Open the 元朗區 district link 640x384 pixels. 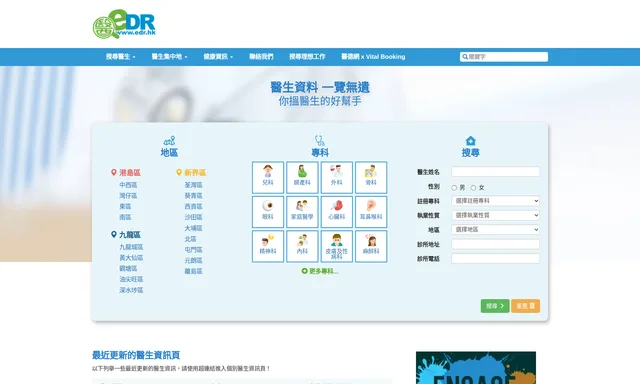click(193, 260)
